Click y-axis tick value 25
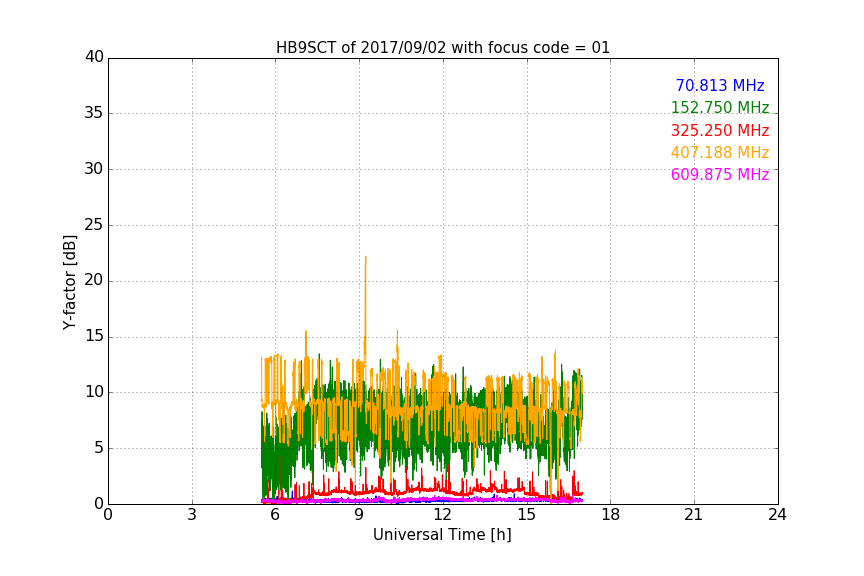This screenshot has width=864, height=576. click(x=94, y=225)
